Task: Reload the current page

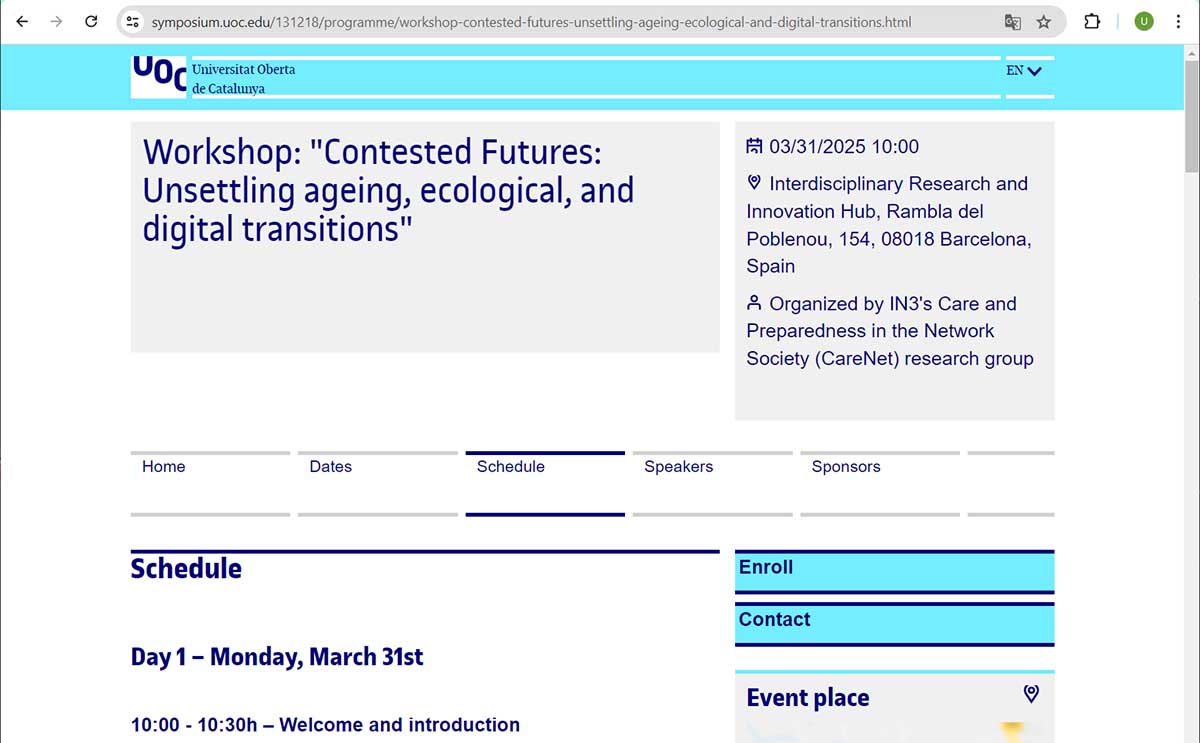Action: tap(91, 21)
